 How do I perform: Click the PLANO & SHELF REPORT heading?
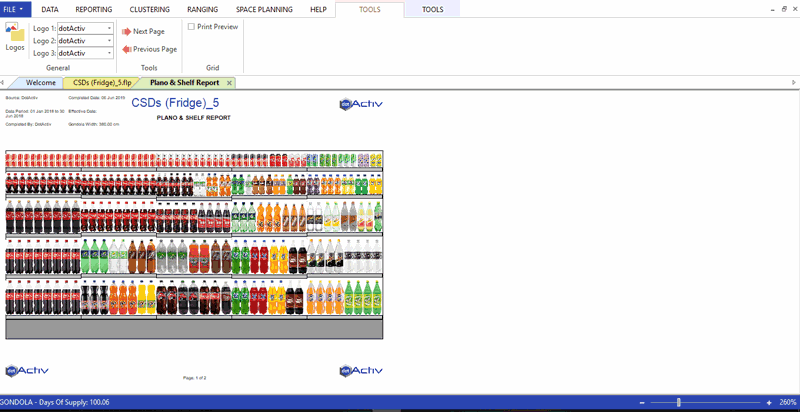pyautogui.click(x=193, y=118)
